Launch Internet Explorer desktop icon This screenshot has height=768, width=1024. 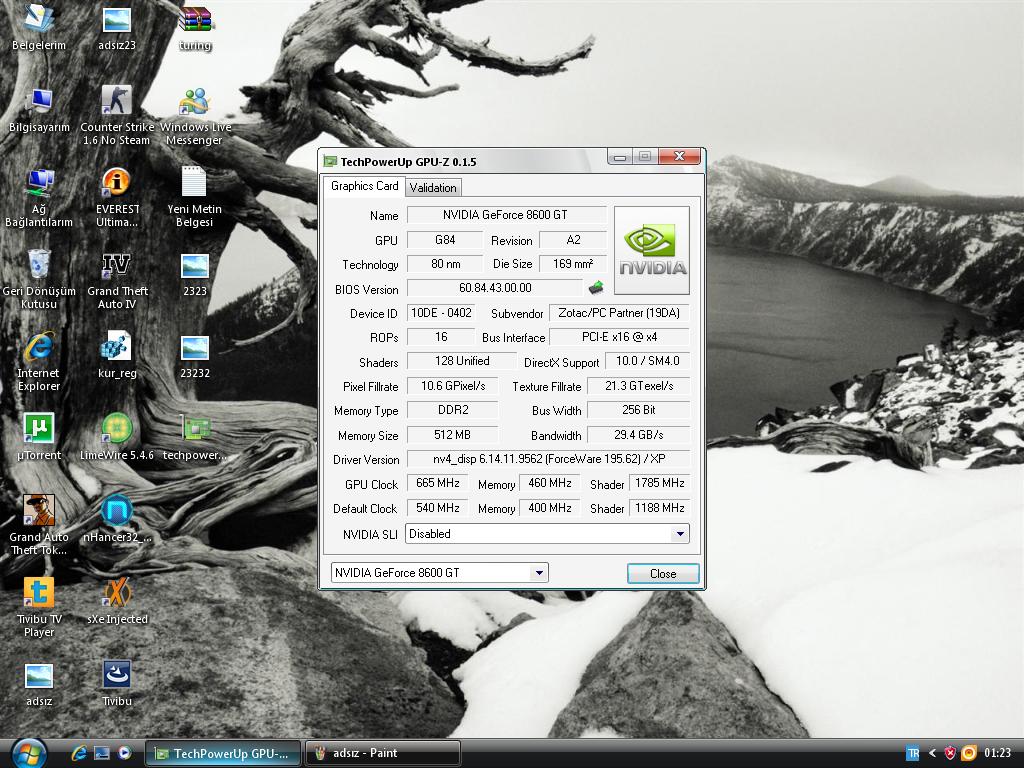[39, 362]
